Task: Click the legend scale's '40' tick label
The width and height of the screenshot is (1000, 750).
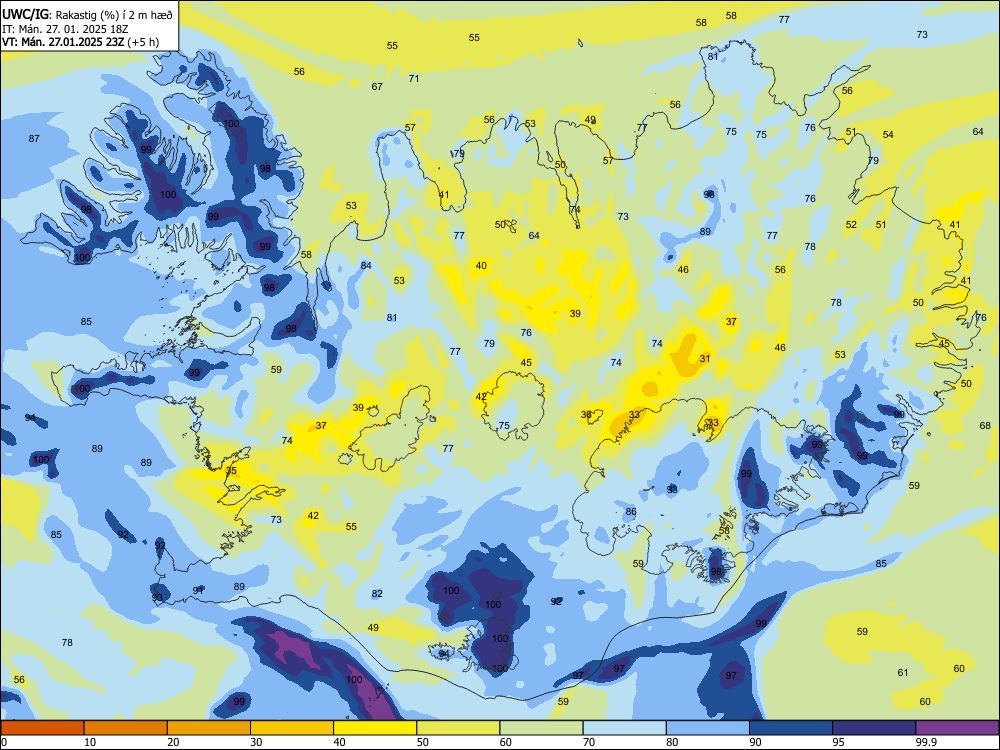Action: coord(339,742)
